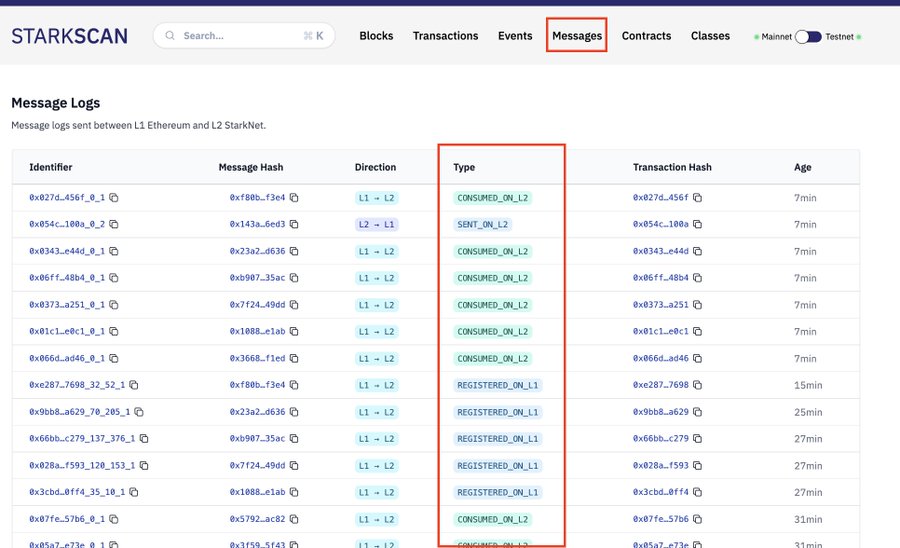Open message hash 0x143a…6ed3
The width and height of the screenshot is (900, 548).
coord(257,224)
